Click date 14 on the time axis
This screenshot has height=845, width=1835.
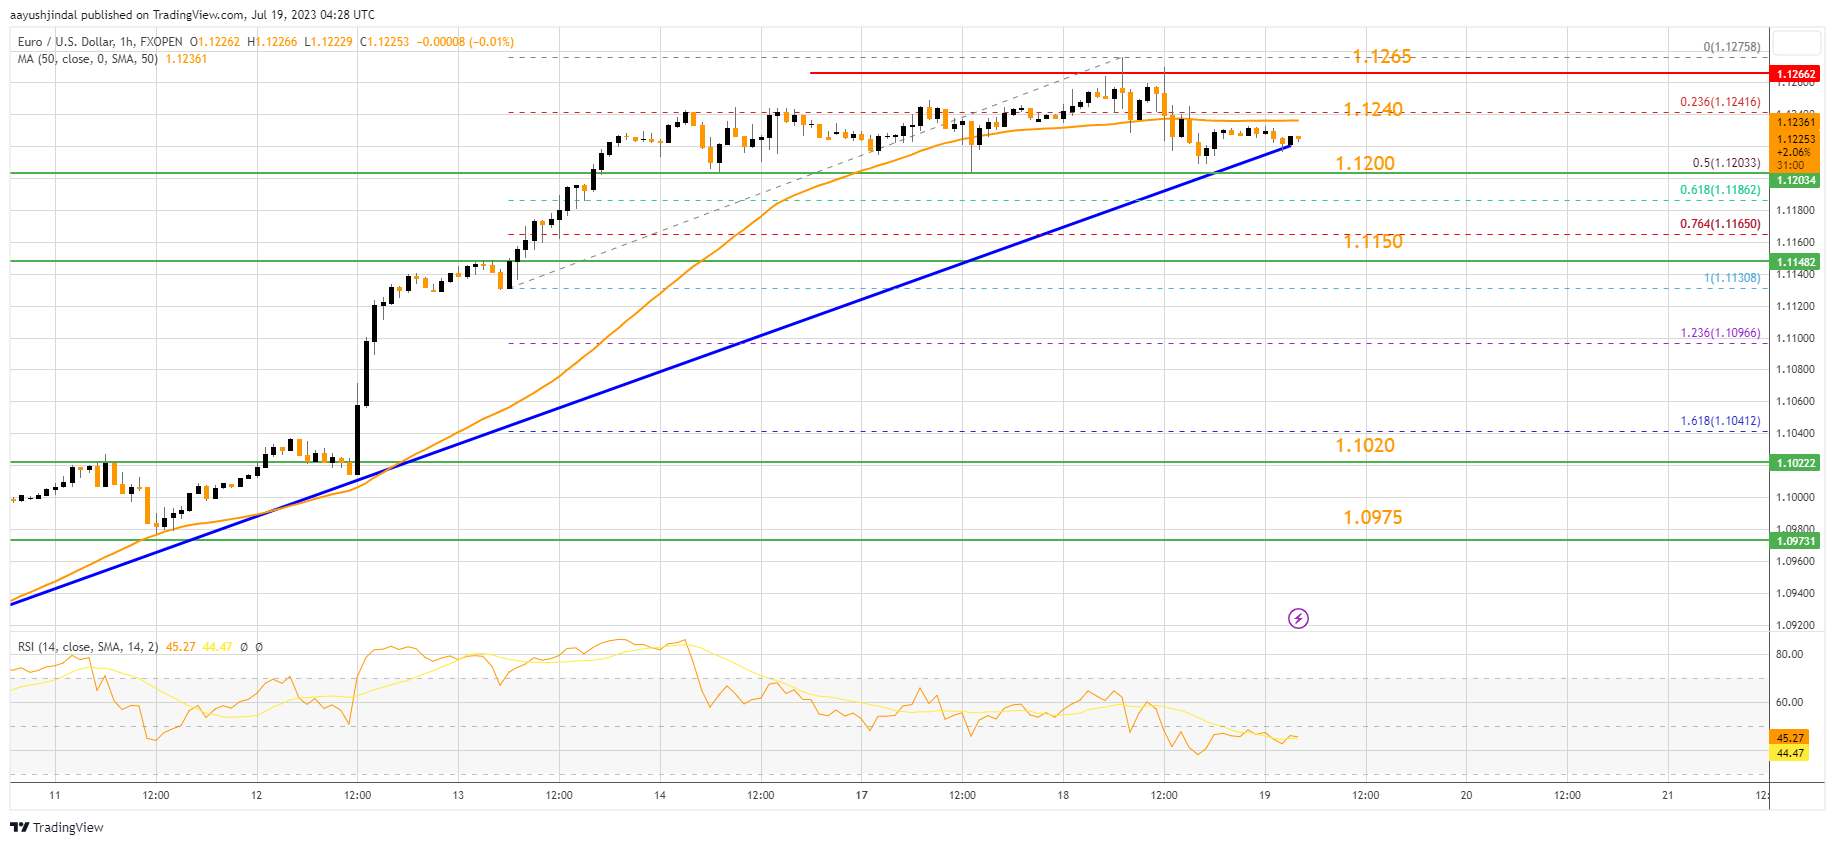[660, 795]
